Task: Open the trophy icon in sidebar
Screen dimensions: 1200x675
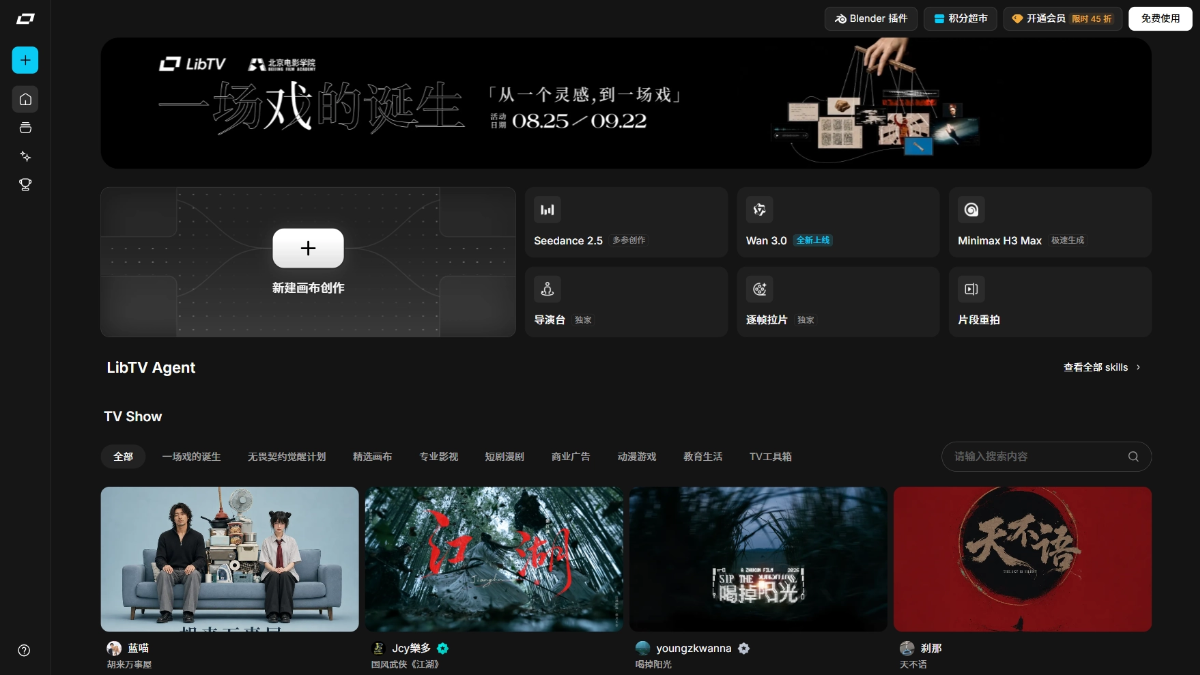Action: [x=25, y=185]
